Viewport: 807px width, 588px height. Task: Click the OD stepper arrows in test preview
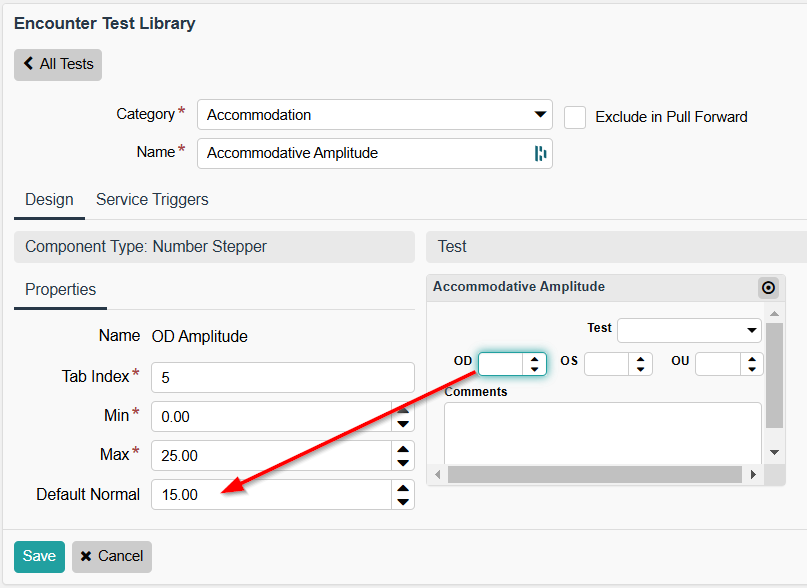(535, 364)
